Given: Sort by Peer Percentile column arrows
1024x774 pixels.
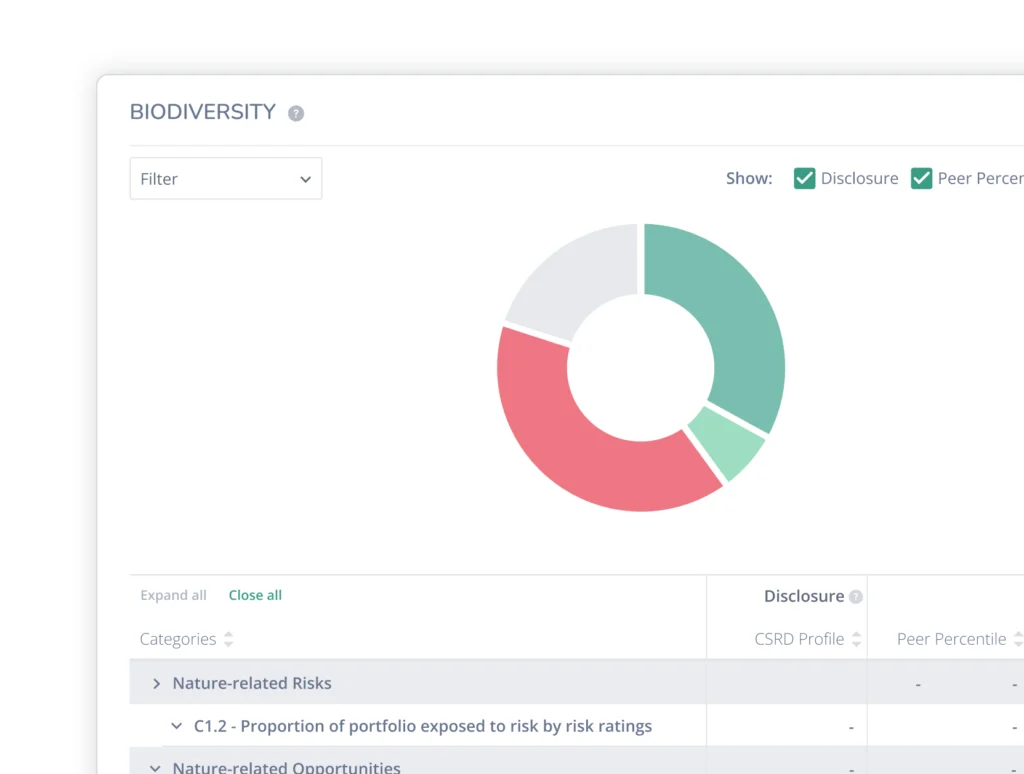Looking at the screenshot, I should [1017, 640].
